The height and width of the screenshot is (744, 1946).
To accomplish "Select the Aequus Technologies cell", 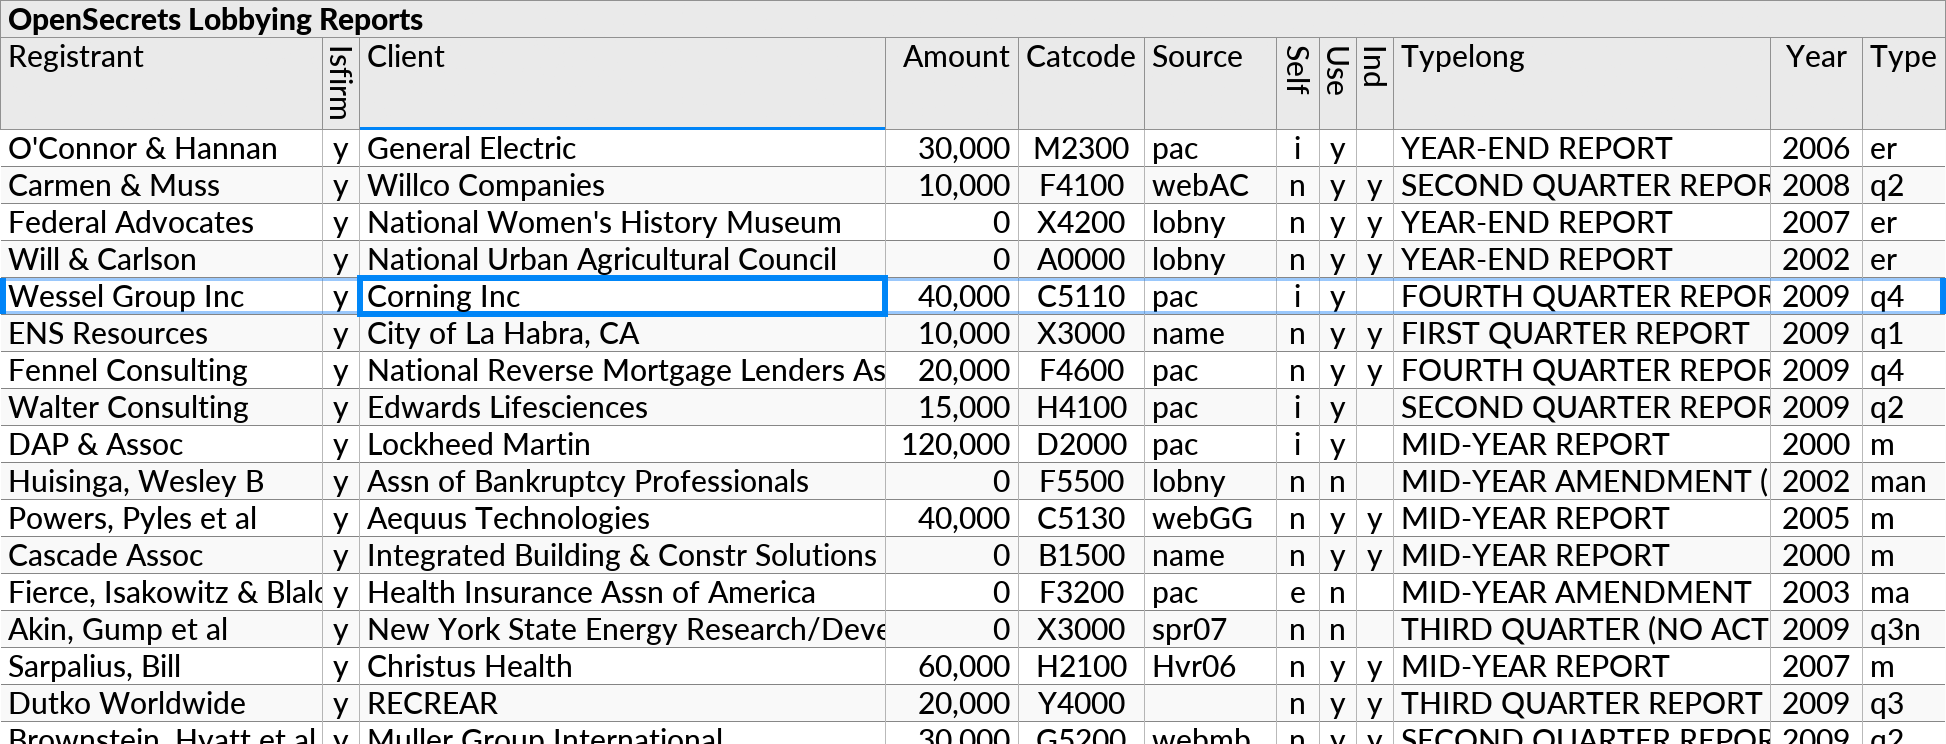I will [x=622, y=518].
